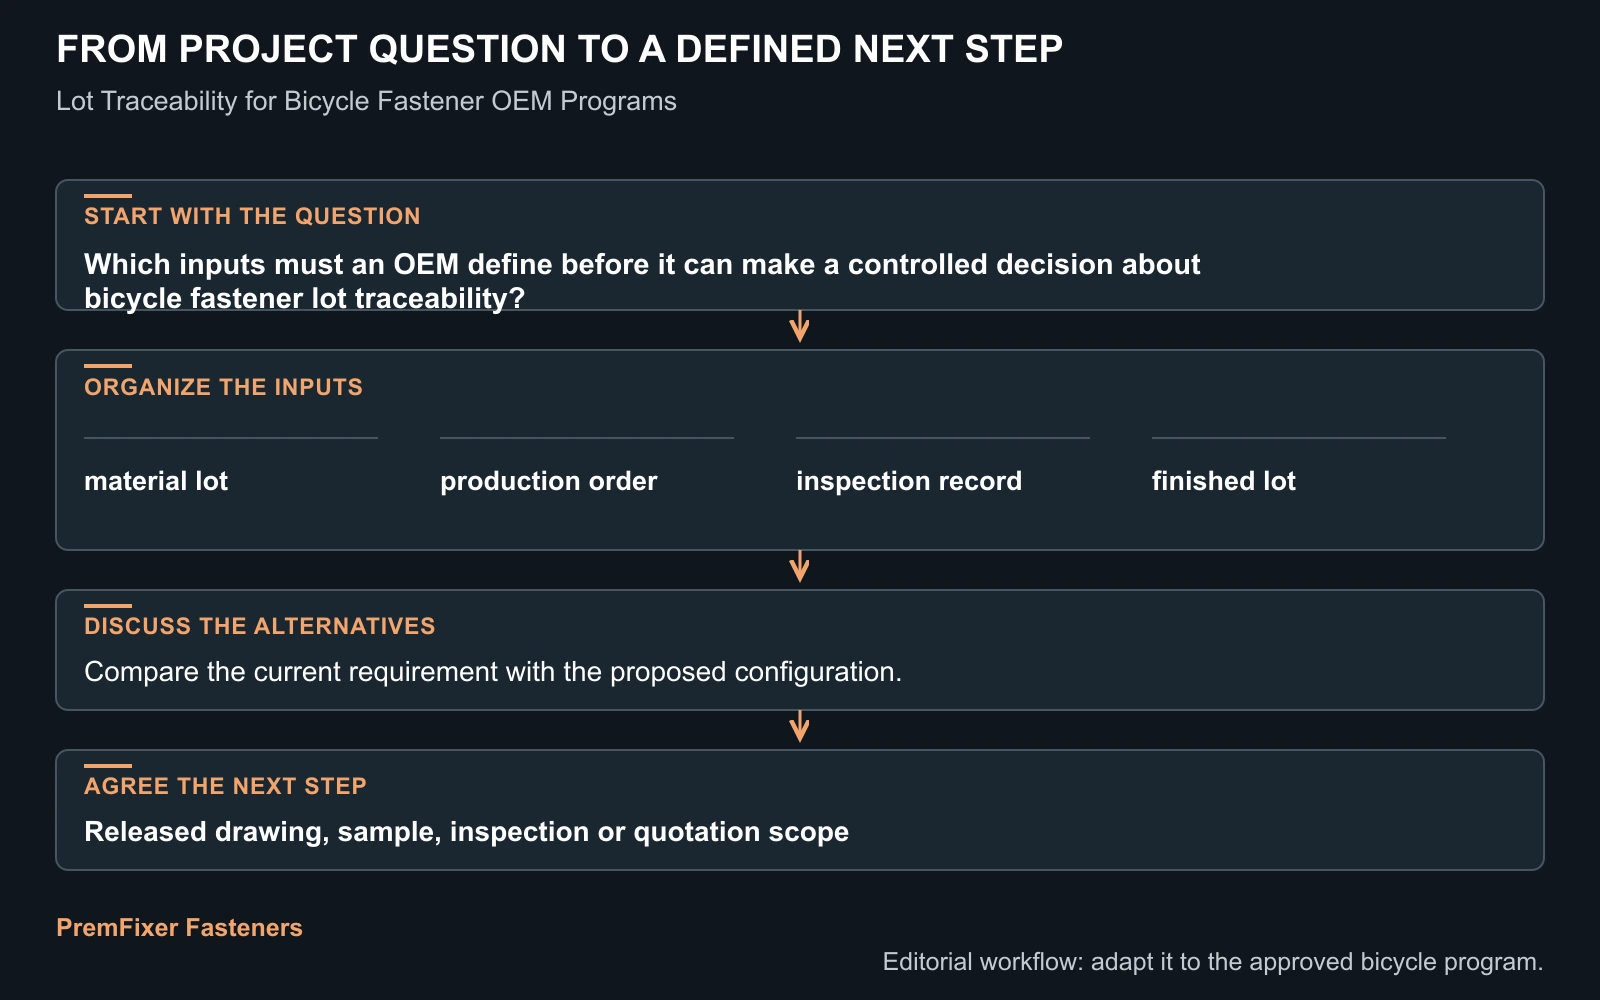The image size is (1600, 1000).
Task: Click the PremFixer Fasteners brand label
Action: point(179,928)
